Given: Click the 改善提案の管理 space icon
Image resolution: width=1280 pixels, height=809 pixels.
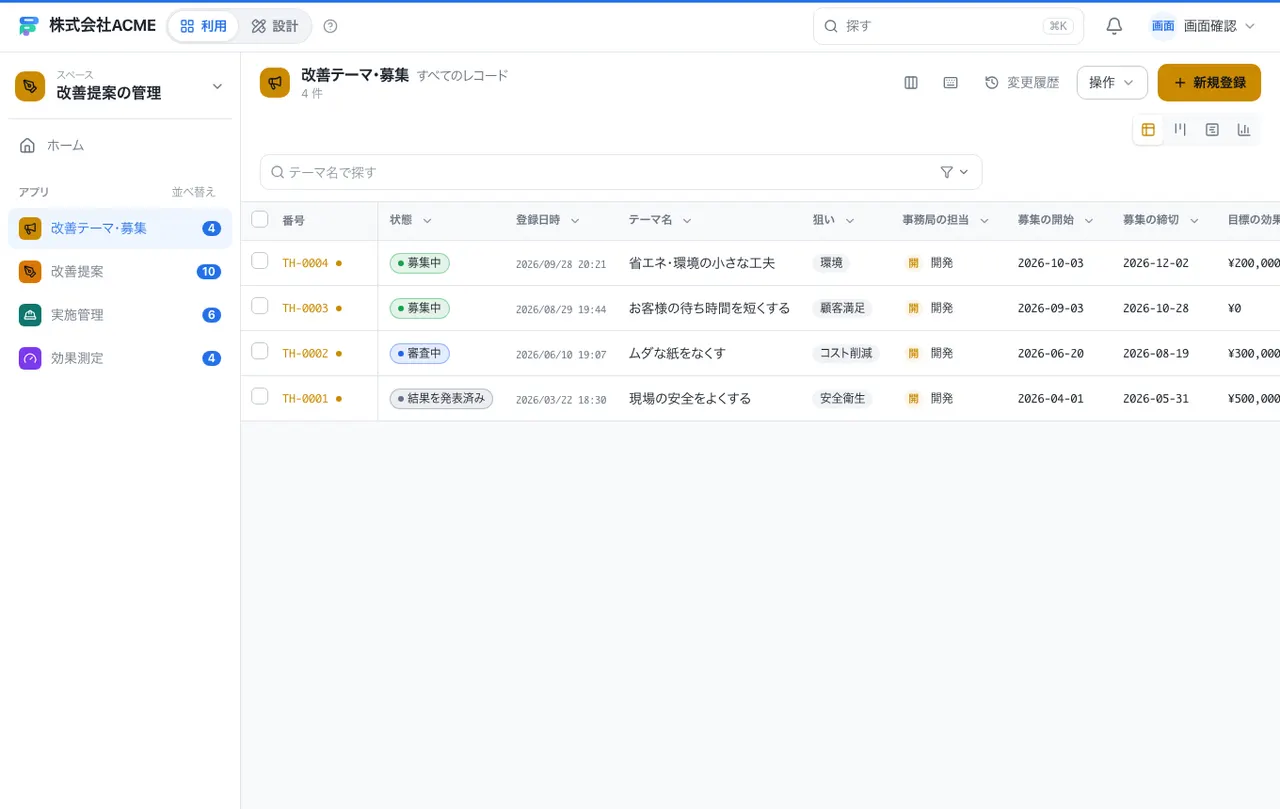Looking at the screenshot, I should point(30,86).
